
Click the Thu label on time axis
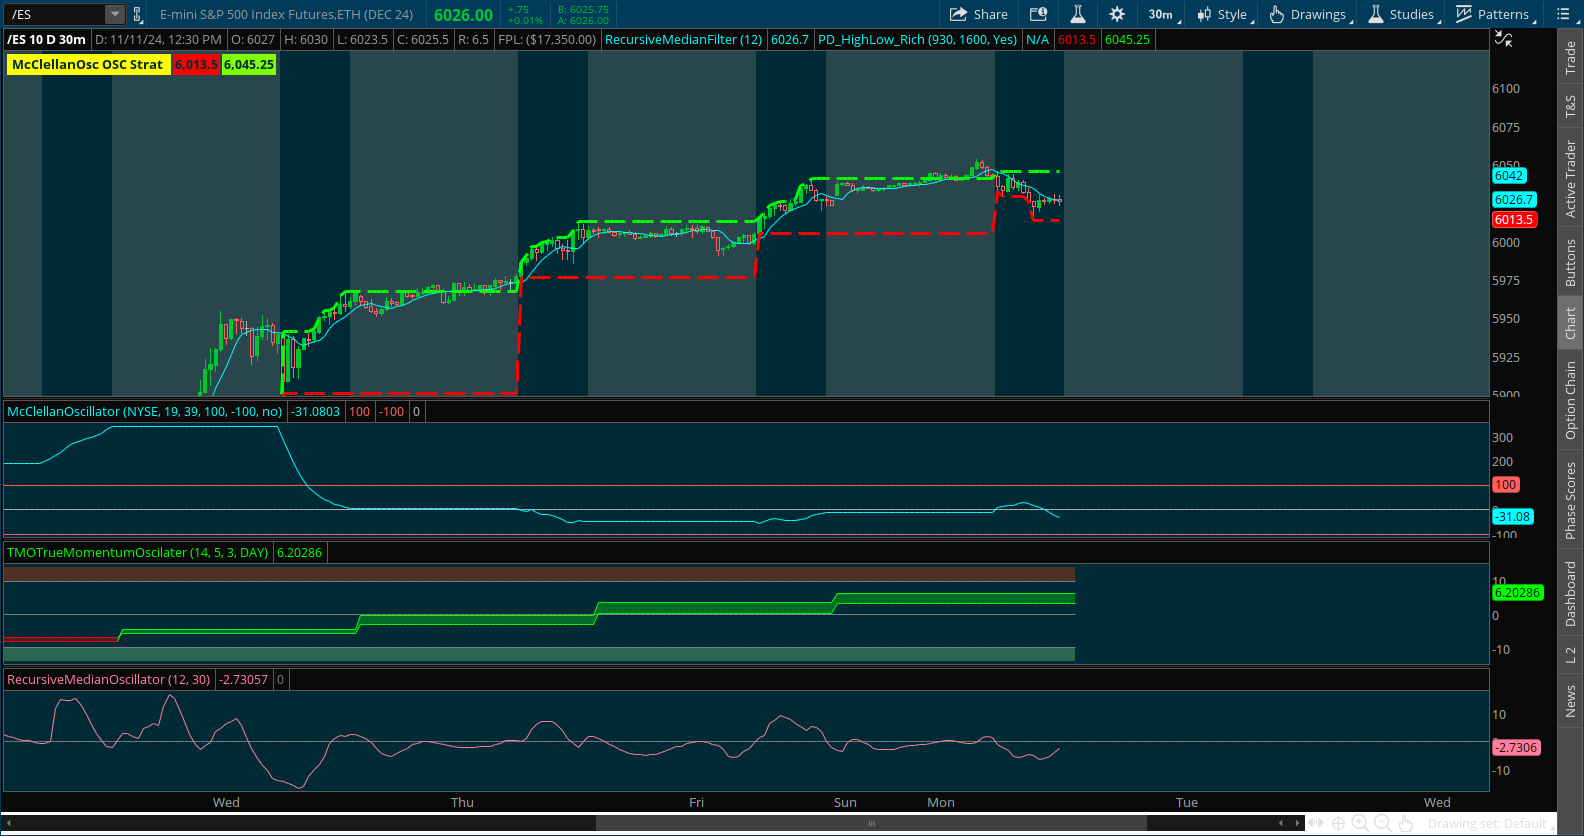(462, 802)
